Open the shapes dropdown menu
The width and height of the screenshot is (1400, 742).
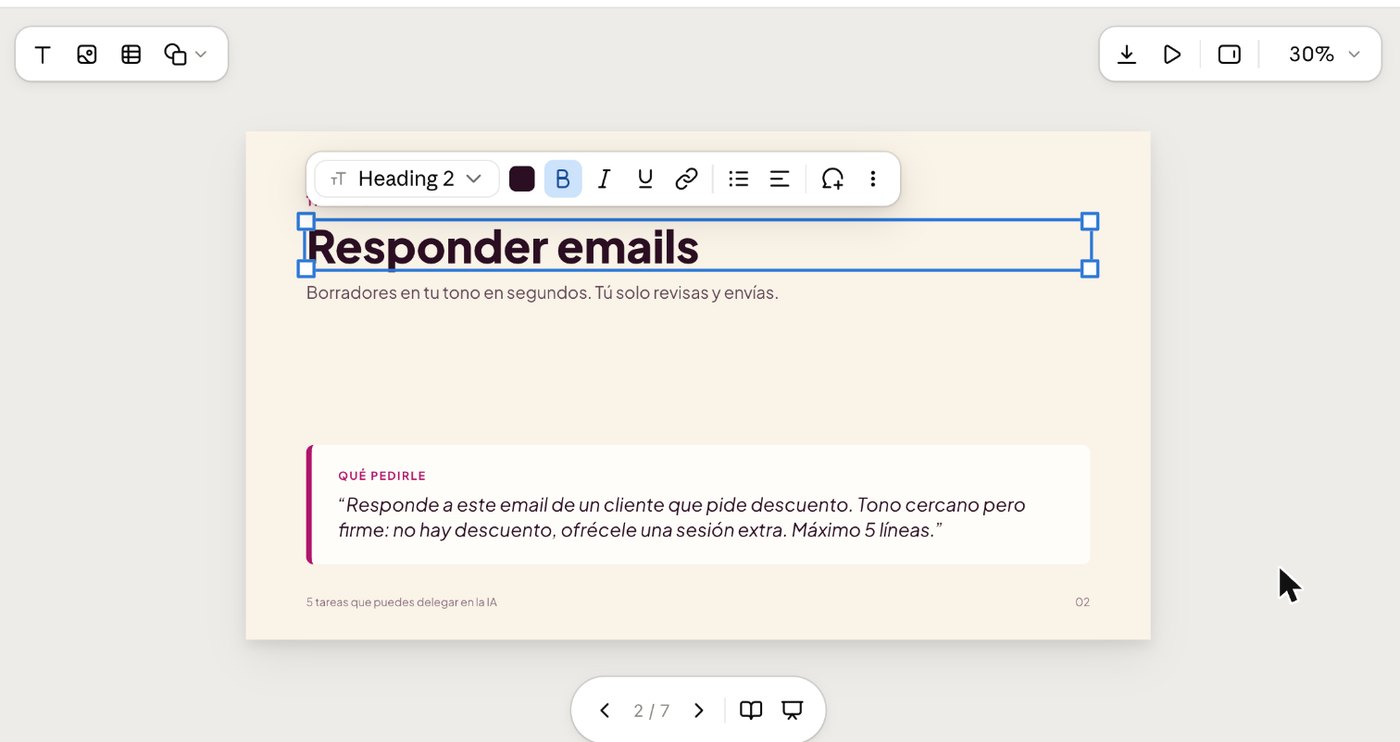[x=186, y=55]
